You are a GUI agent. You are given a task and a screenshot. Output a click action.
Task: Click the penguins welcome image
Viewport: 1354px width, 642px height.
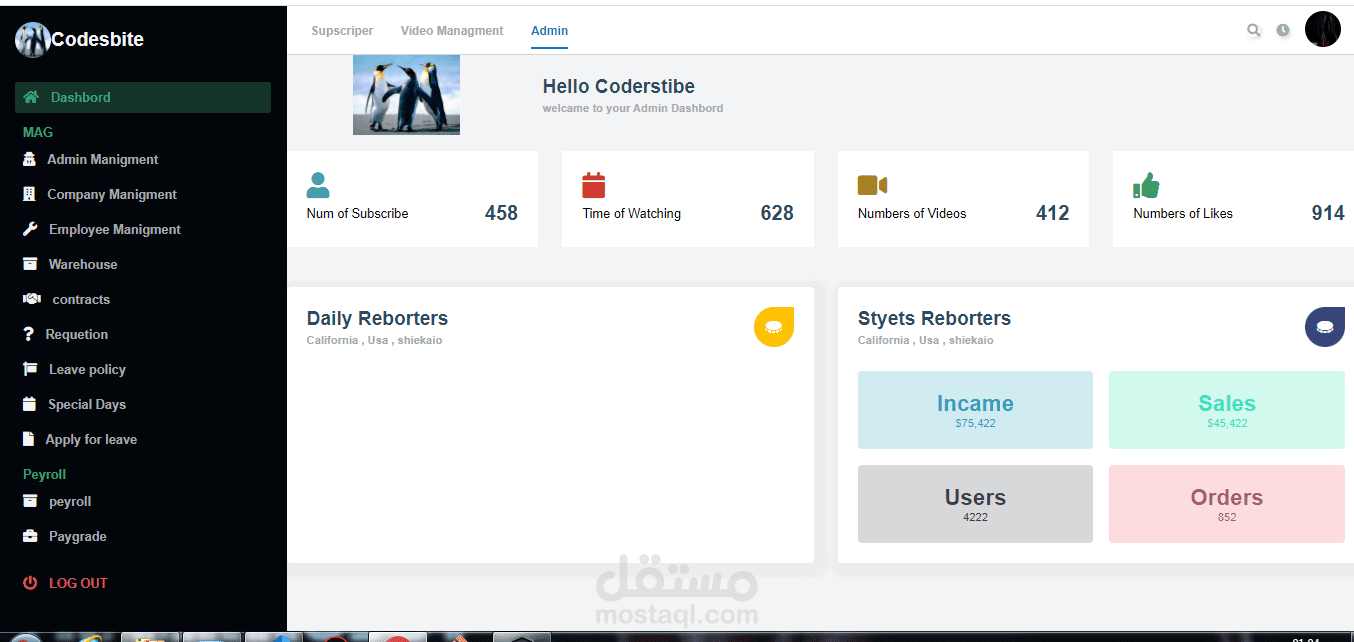(x=406, y=94)
